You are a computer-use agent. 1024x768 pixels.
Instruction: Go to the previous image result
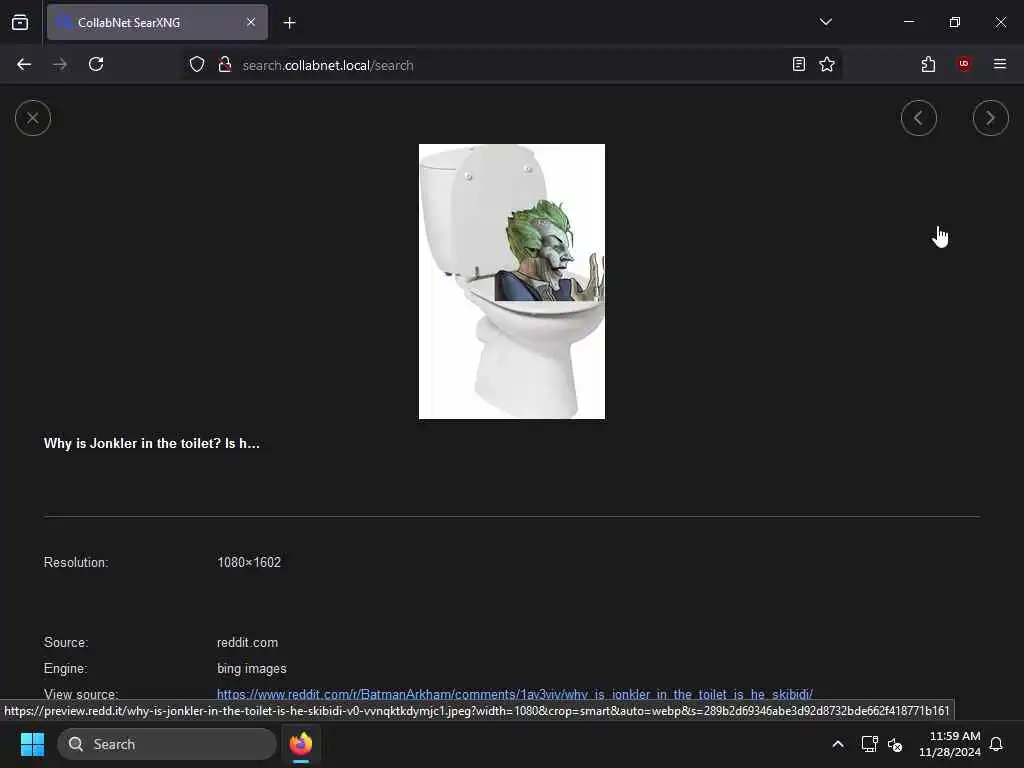tap(918, 118)
